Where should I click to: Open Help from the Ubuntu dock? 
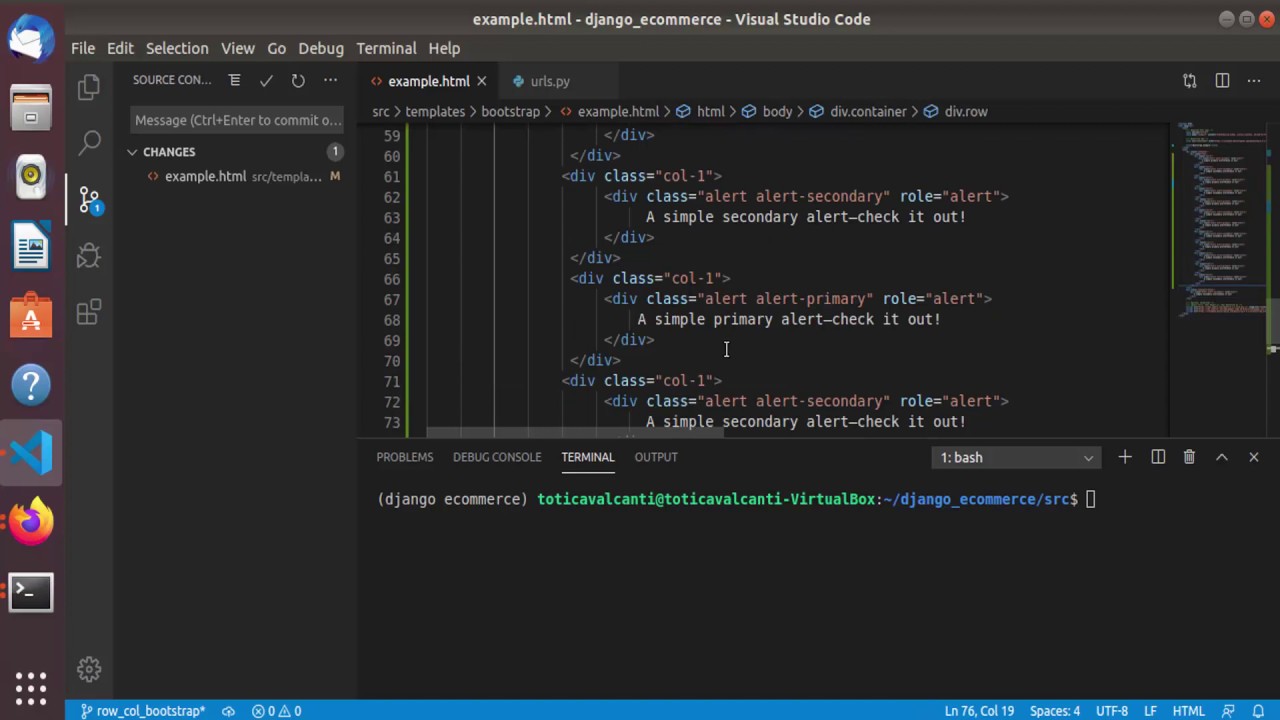coord(31,384)
